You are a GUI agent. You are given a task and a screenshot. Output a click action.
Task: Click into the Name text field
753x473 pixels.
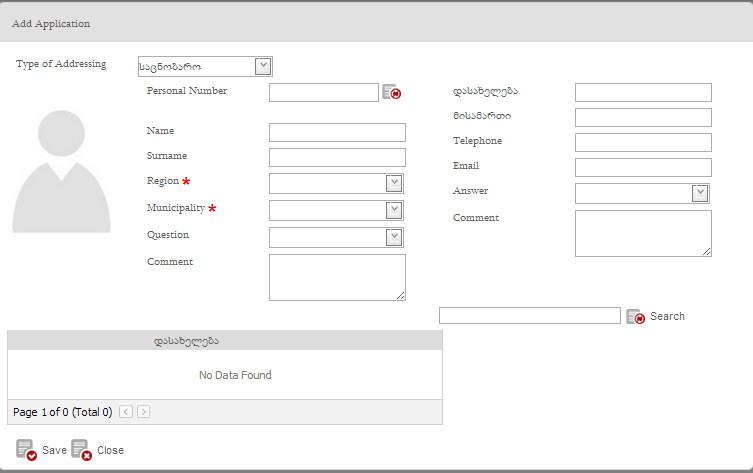337,132
